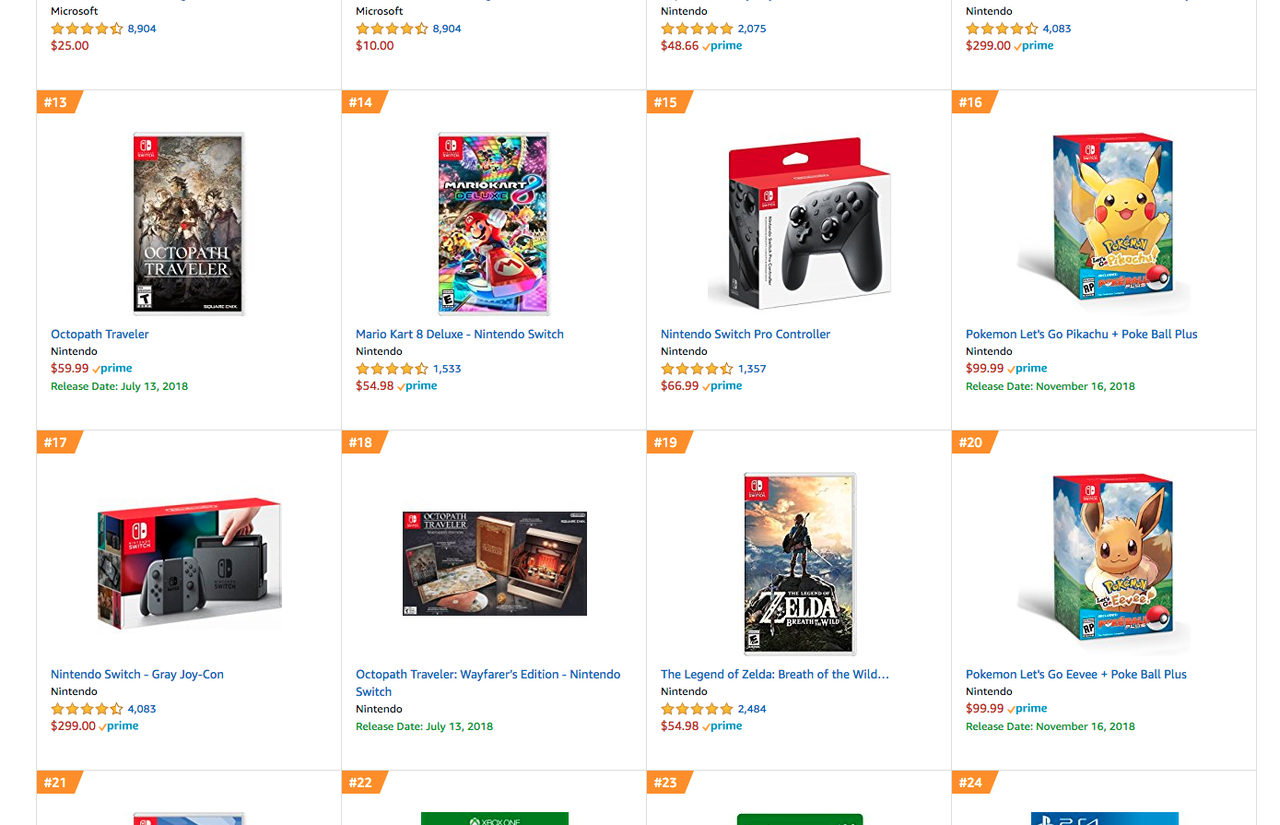Open the Octopath Traveler Wayfarer's Edition image
This screenshot has width=1280, height=825.
[494, 564]
